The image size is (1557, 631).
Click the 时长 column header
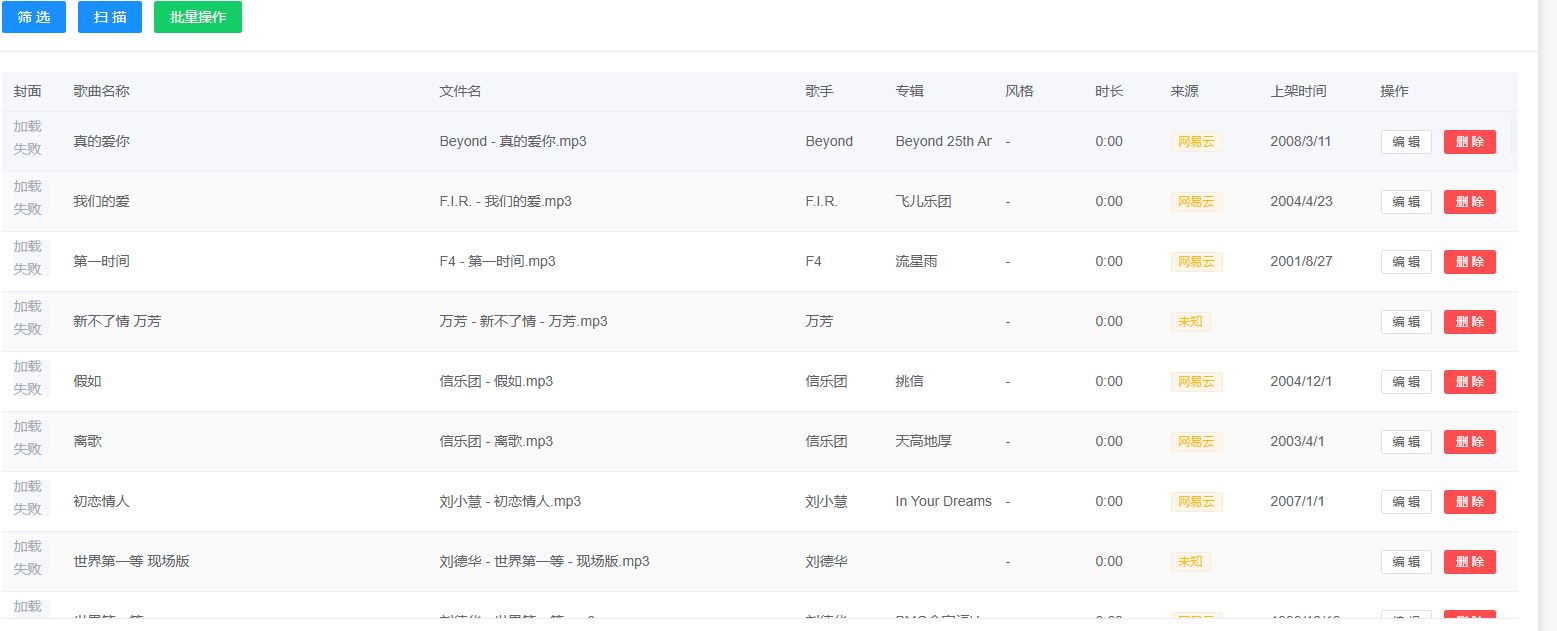tap(1109, 91)
